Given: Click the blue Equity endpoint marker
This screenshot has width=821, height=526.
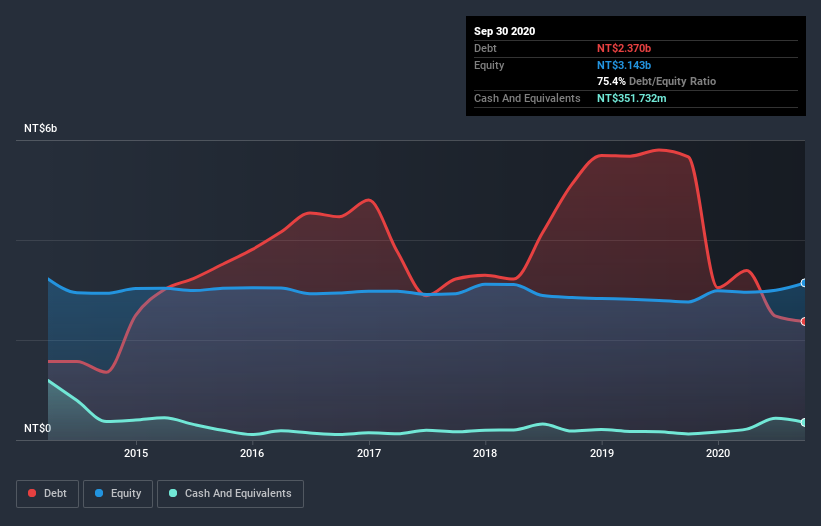Looking at the screenshot, I should pyautogui.click(x=804, y=283).
